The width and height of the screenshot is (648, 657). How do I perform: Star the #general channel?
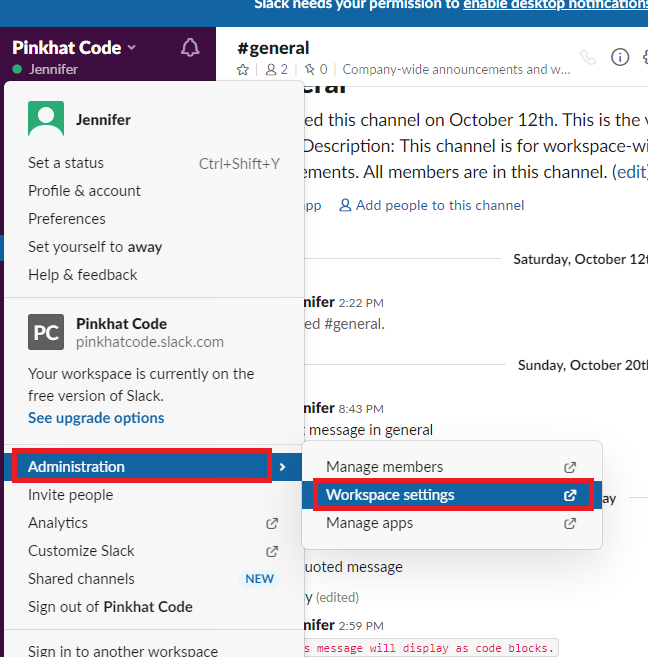pyautogui.click(x=243, y=70)
